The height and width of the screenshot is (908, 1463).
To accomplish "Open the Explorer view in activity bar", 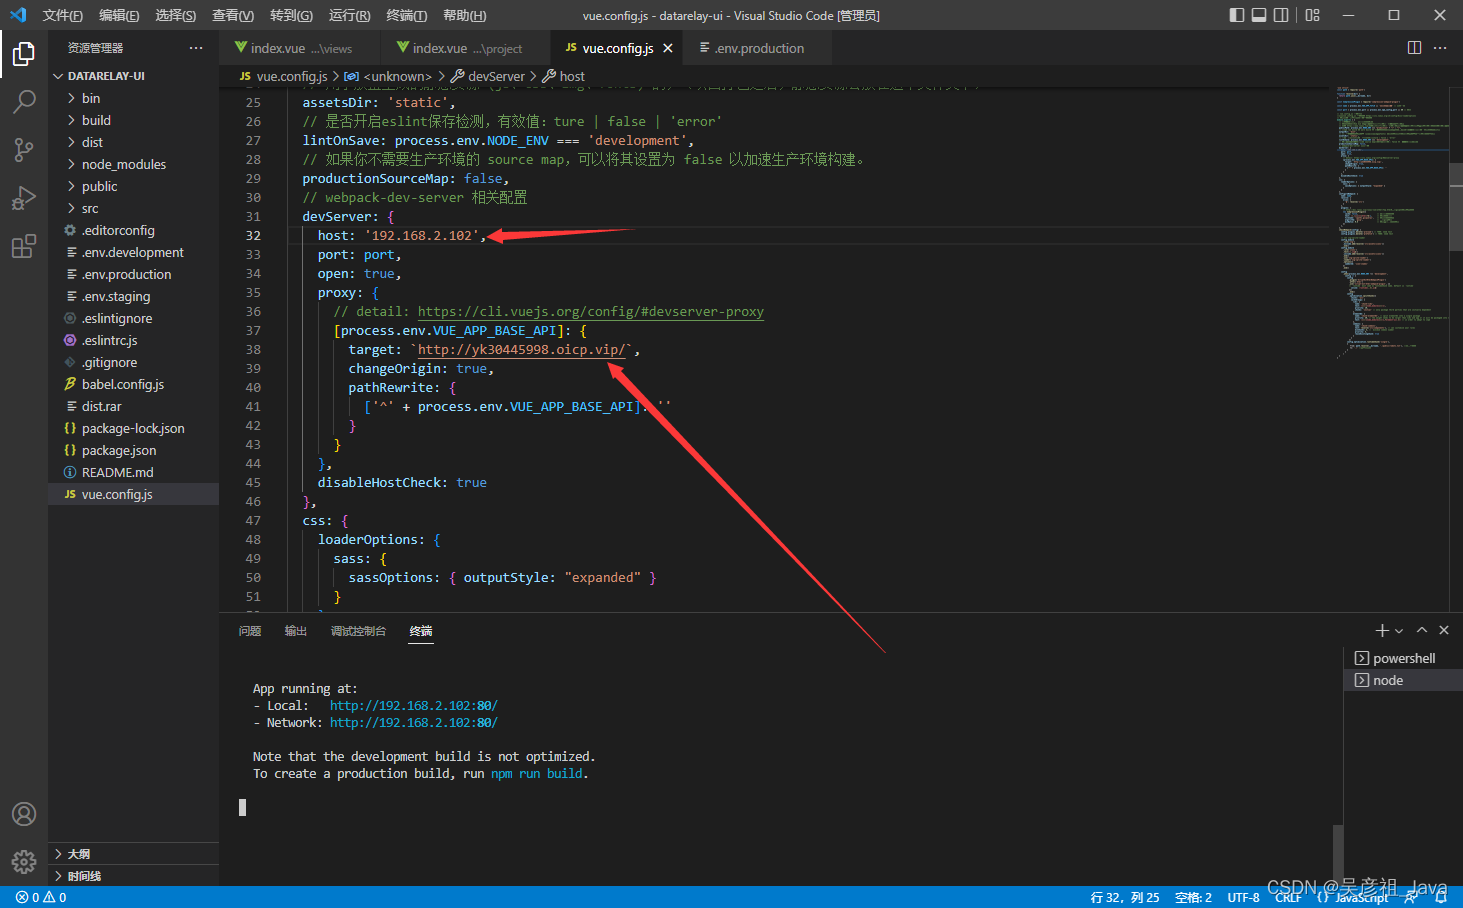I will coord(24,54).
